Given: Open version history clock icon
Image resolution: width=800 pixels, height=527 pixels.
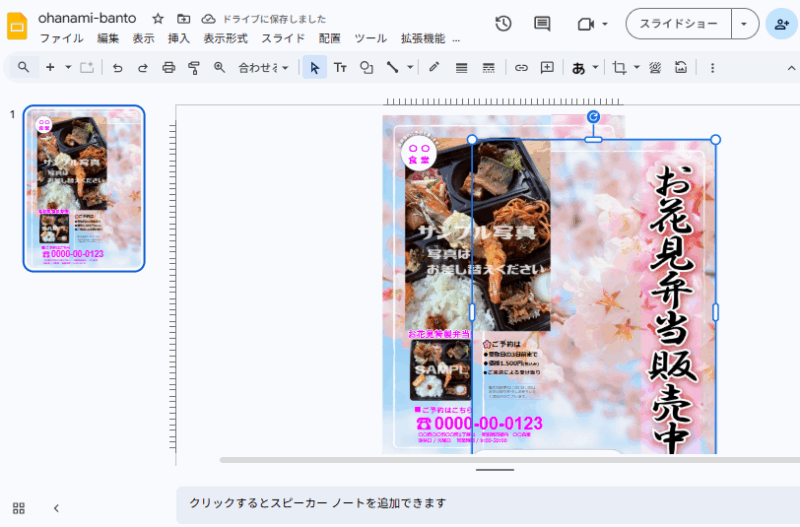Looking at the screenshot, I should coord(503,24).
